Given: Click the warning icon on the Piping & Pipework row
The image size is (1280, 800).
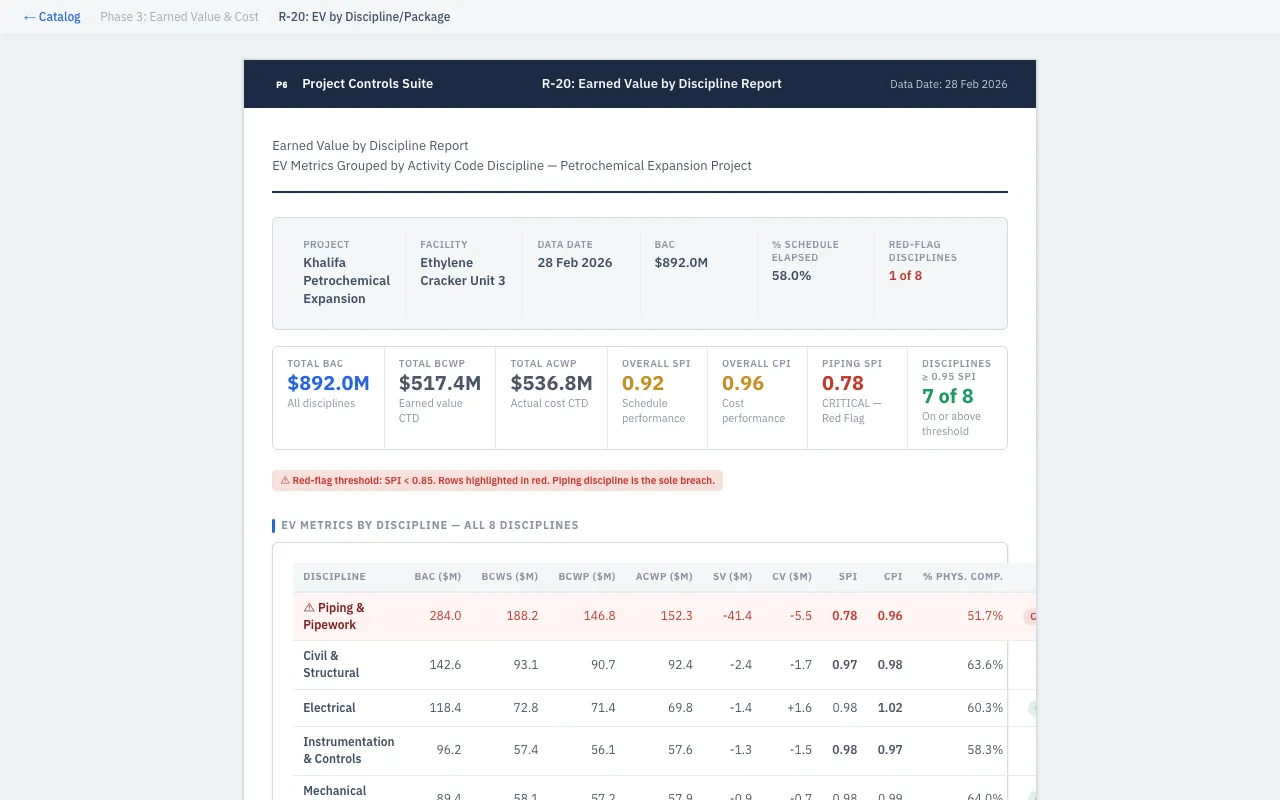Looking at the screenshot, I should [309, 608].
